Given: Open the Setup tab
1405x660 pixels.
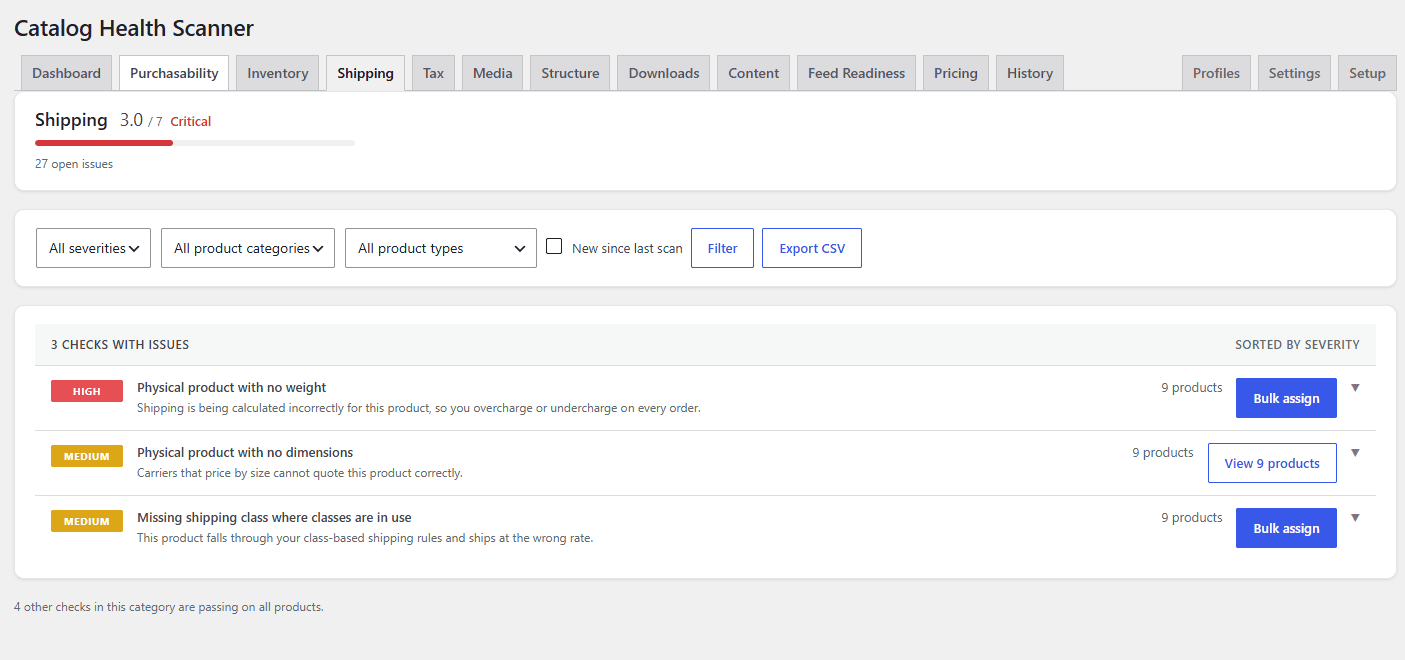Looking at the screenshot, I should (1367, 73).
